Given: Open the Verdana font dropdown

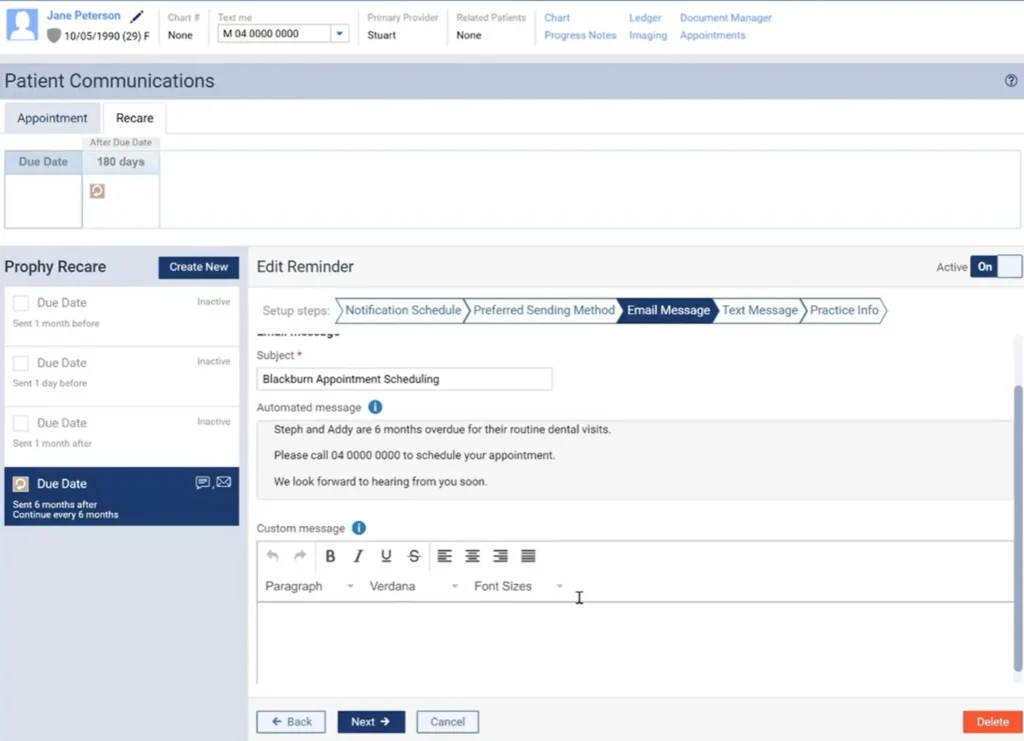Looking at the screenshot, I should click(413, 586).
